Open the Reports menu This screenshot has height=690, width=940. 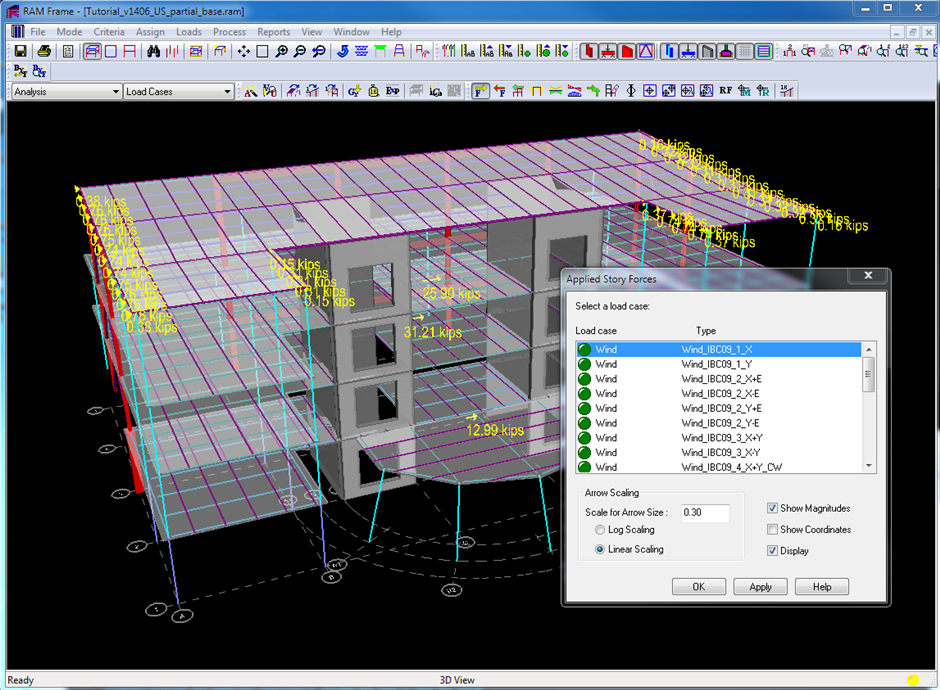tap(273, 32)
